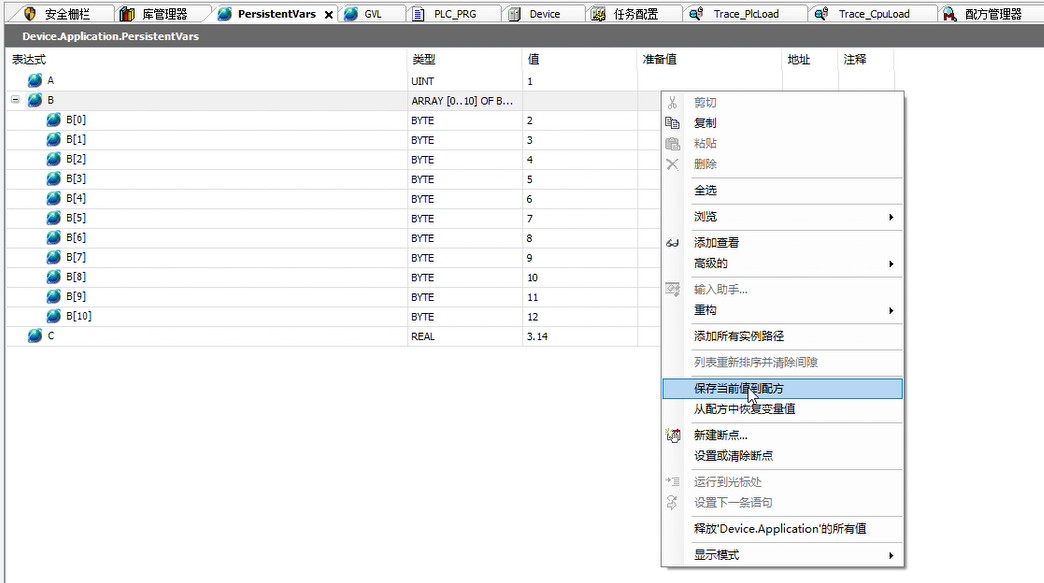
Task: Click the globe icon next to B[1]
Action: coord(53,139)
